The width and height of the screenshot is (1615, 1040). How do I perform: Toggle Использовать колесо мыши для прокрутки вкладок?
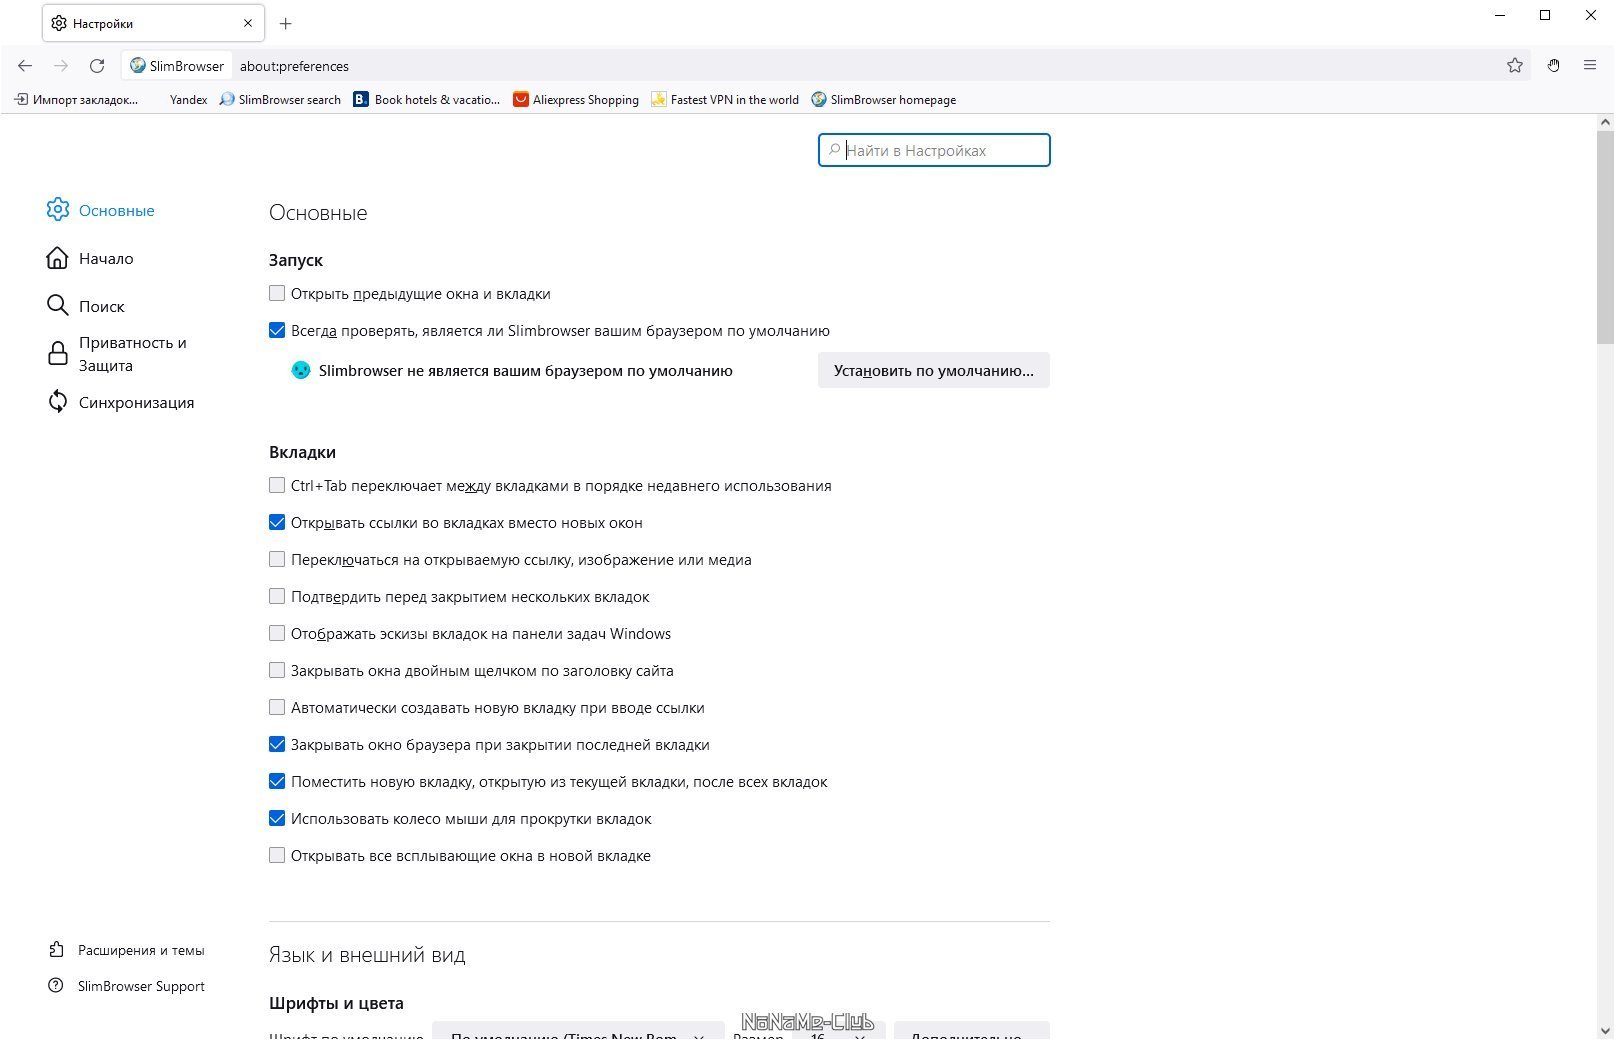[277, 819]
